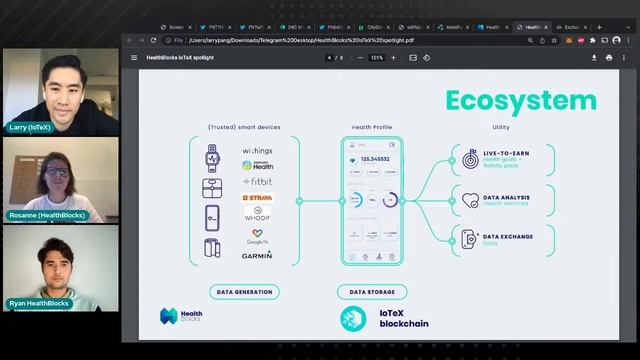Close the active HealthBlocks PDF tab
The image size is (640, 360).
point(546,27)
